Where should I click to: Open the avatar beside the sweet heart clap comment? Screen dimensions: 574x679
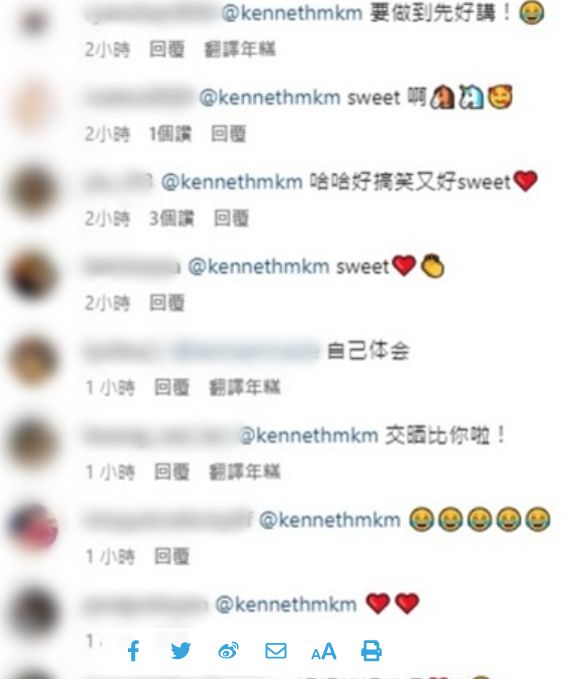click(33, 276)
